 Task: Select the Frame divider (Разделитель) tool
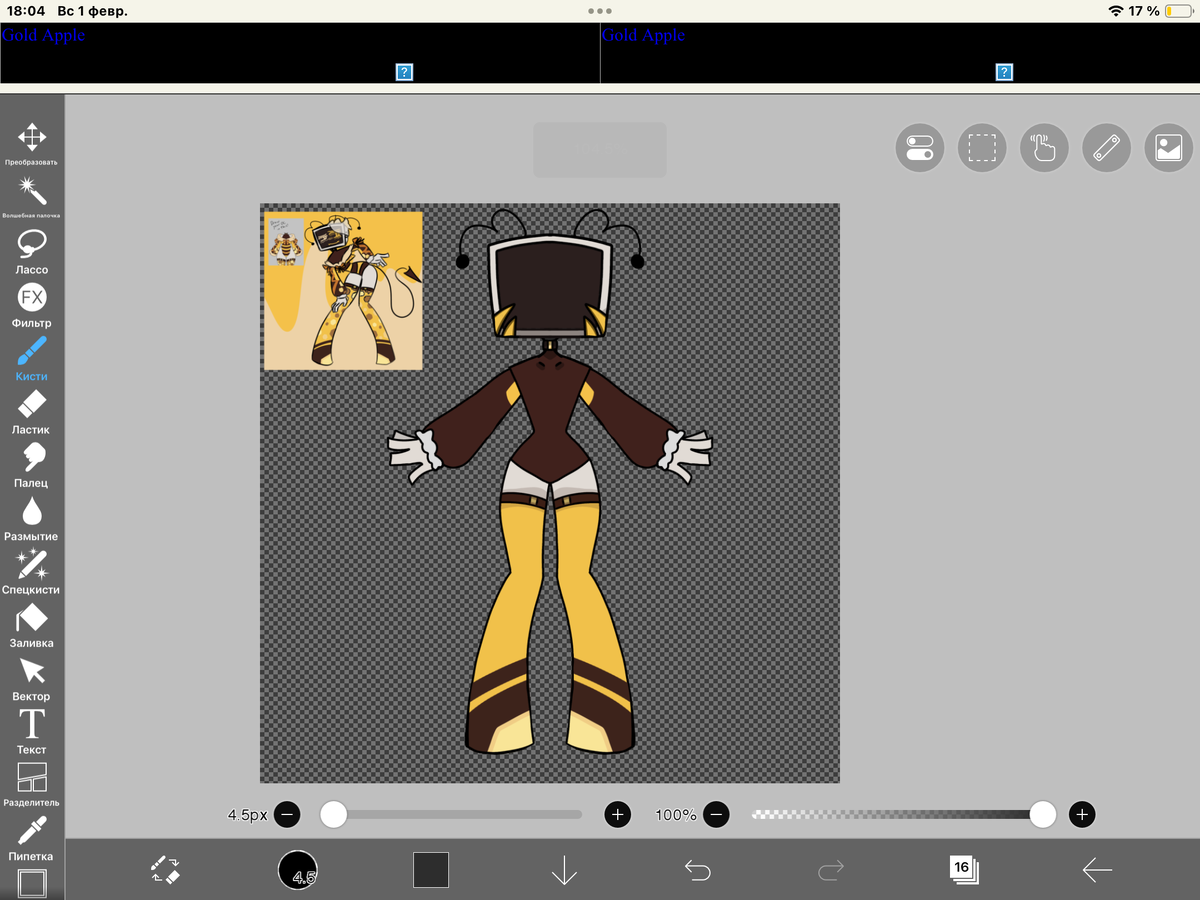tap(32, 785)
